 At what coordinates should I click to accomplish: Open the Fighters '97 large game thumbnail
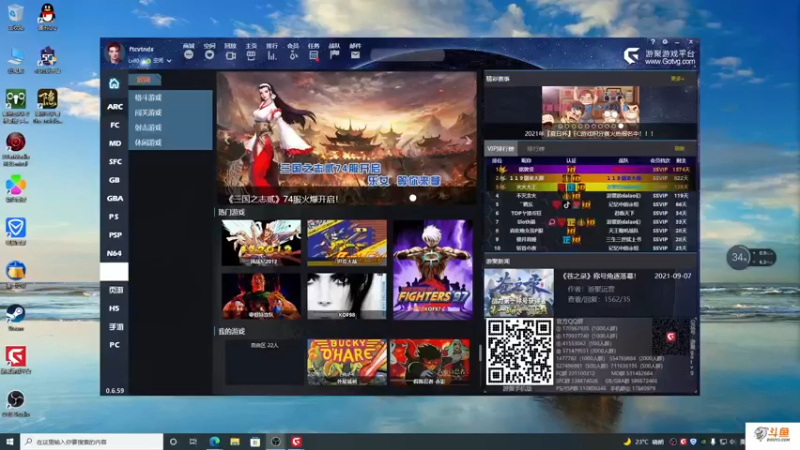(433, 270)
